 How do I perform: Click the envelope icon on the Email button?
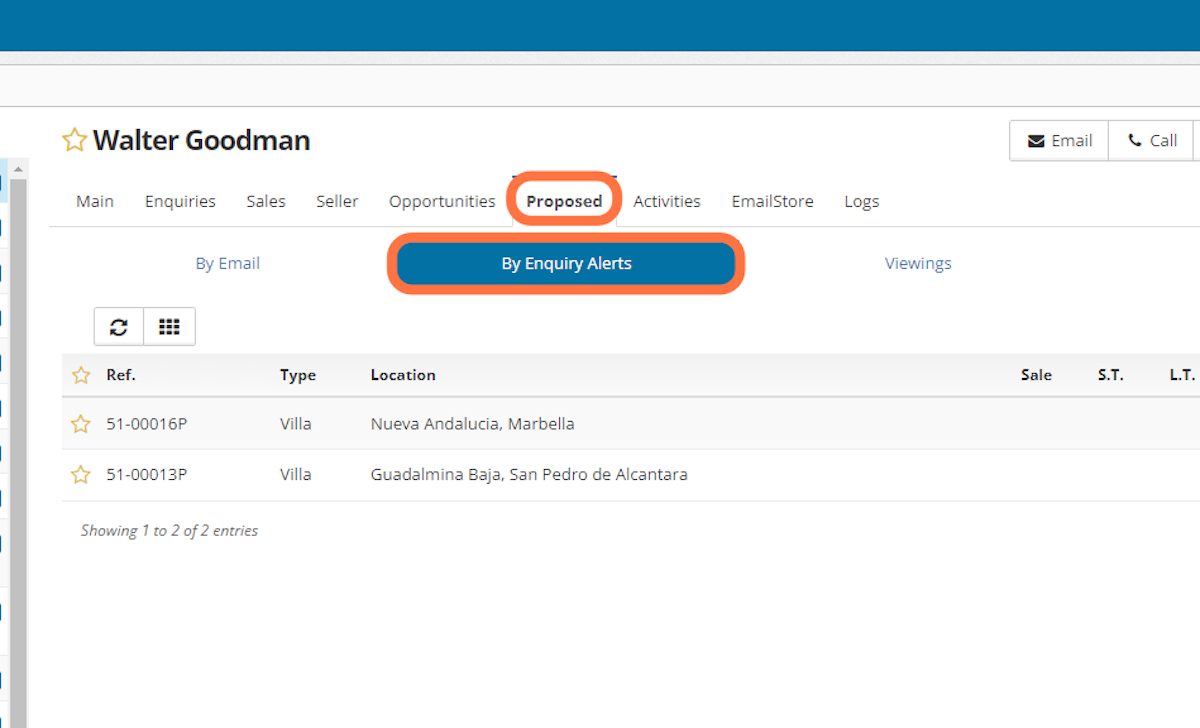tap(1036, 140)
